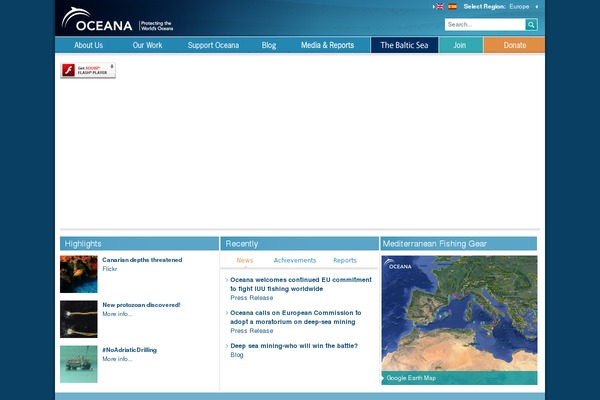Click the Recently section header

click(x=300, y=244)
